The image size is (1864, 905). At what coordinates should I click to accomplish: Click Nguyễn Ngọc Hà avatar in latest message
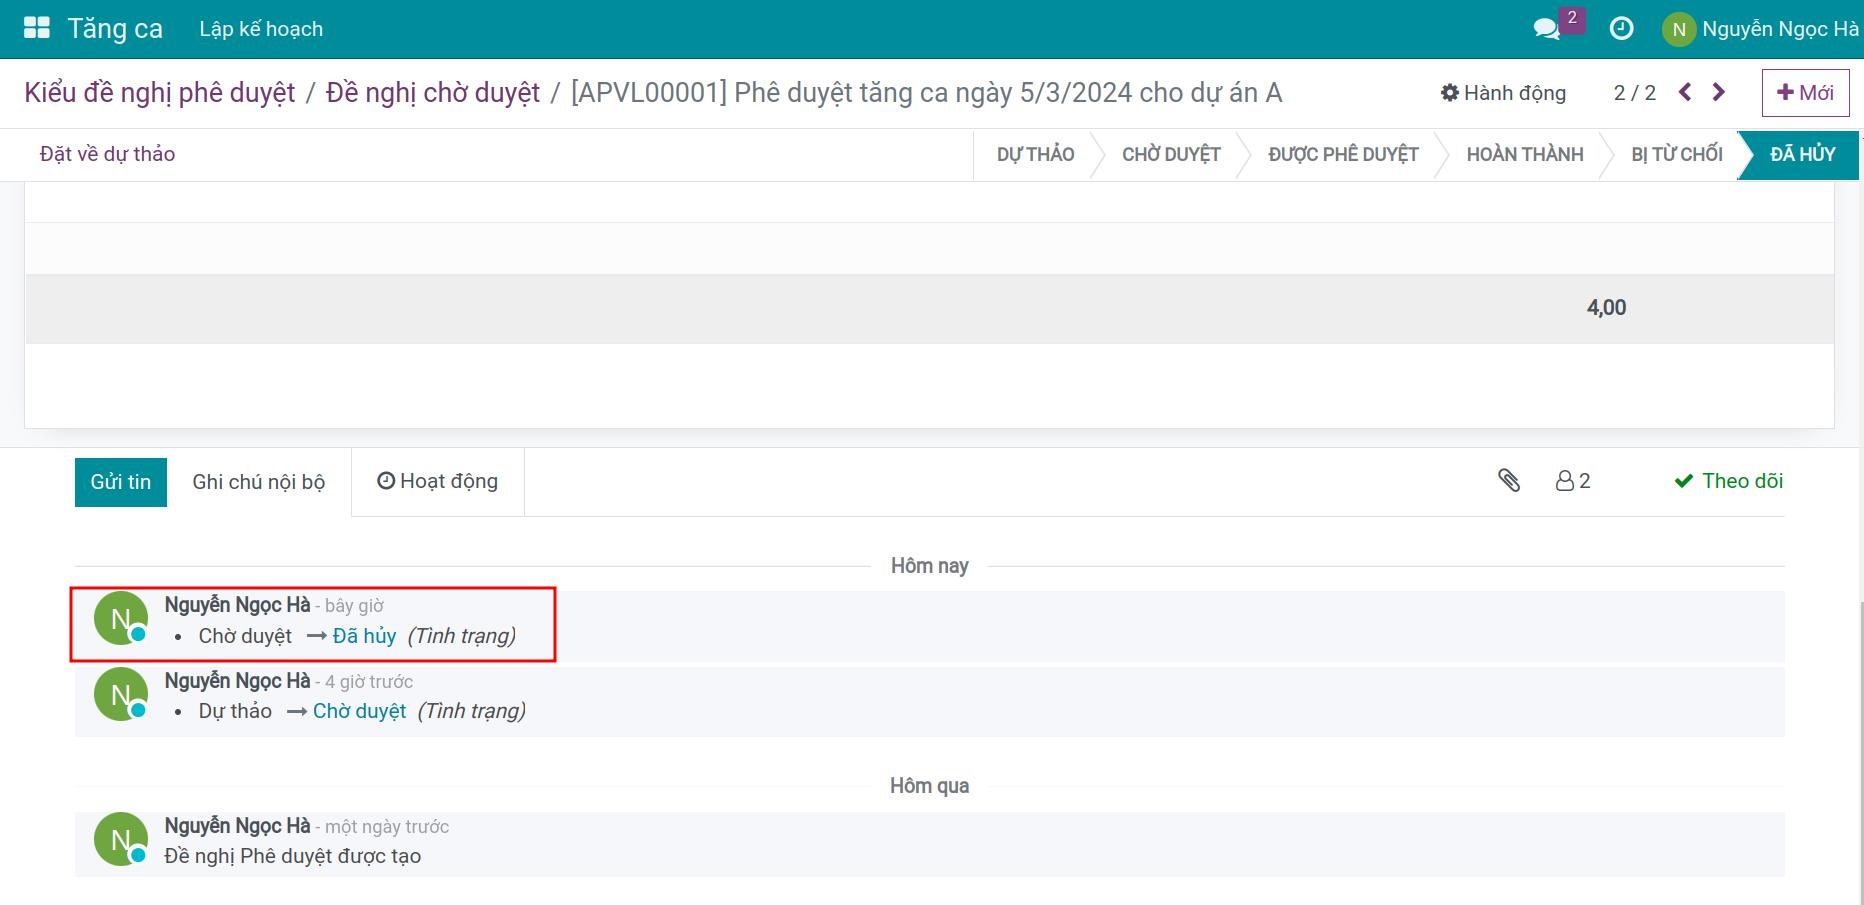[x=121, y=619]
